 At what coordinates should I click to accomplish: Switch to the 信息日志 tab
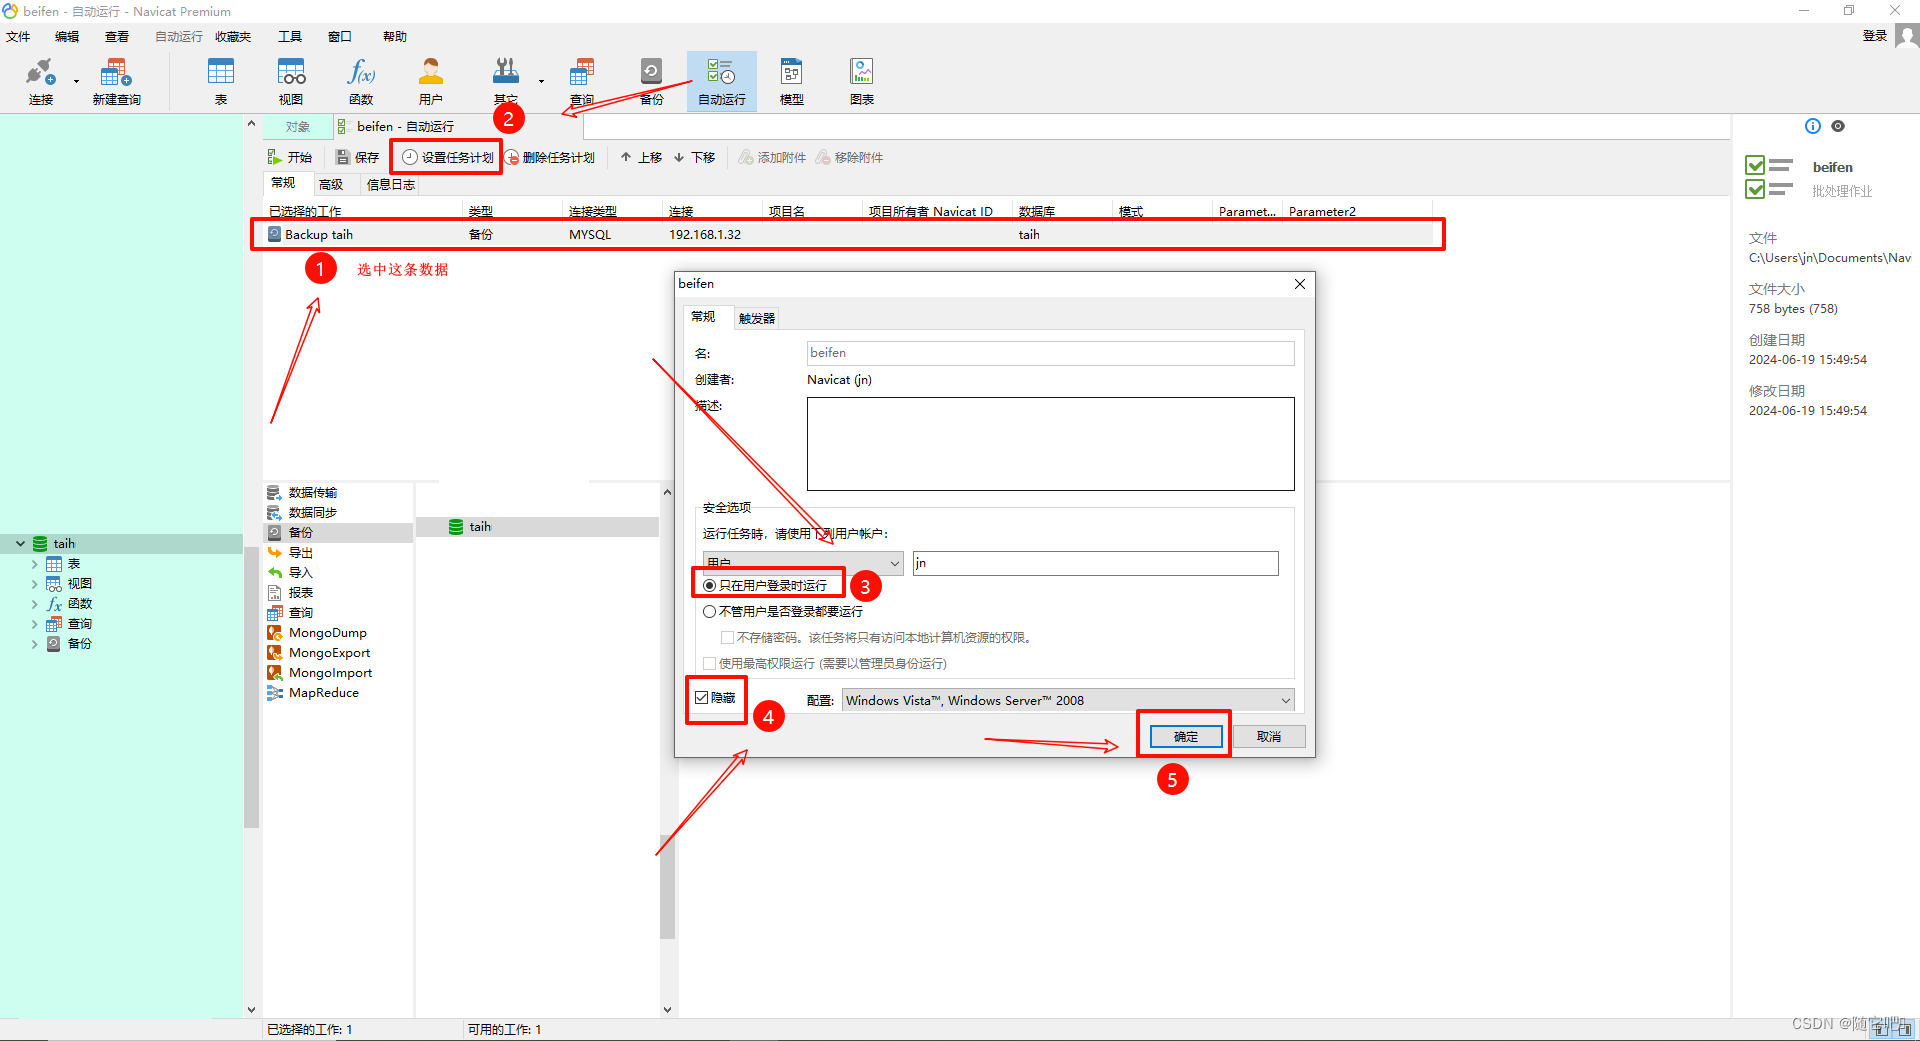pos(390,184)
